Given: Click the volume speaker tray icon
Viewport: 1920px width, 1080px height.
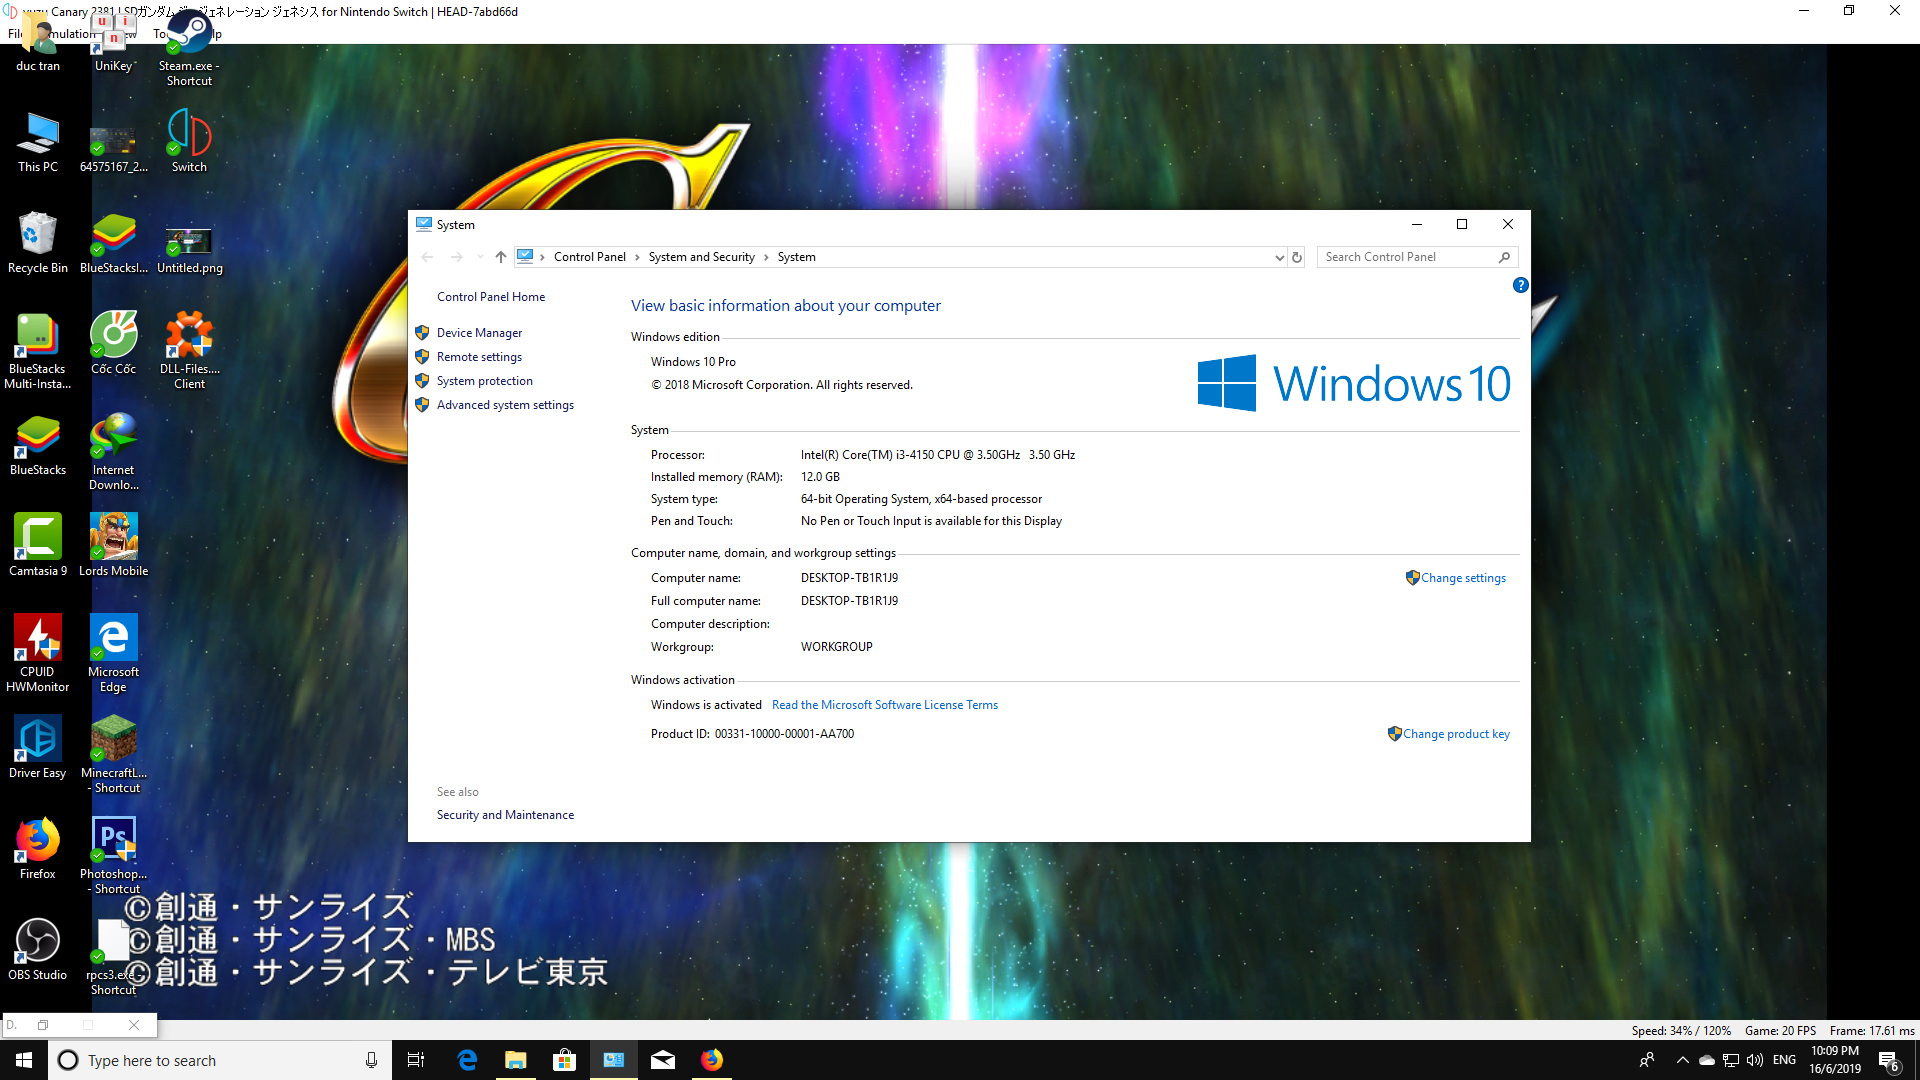Looking at the screenshot, I should 1755,1060.
